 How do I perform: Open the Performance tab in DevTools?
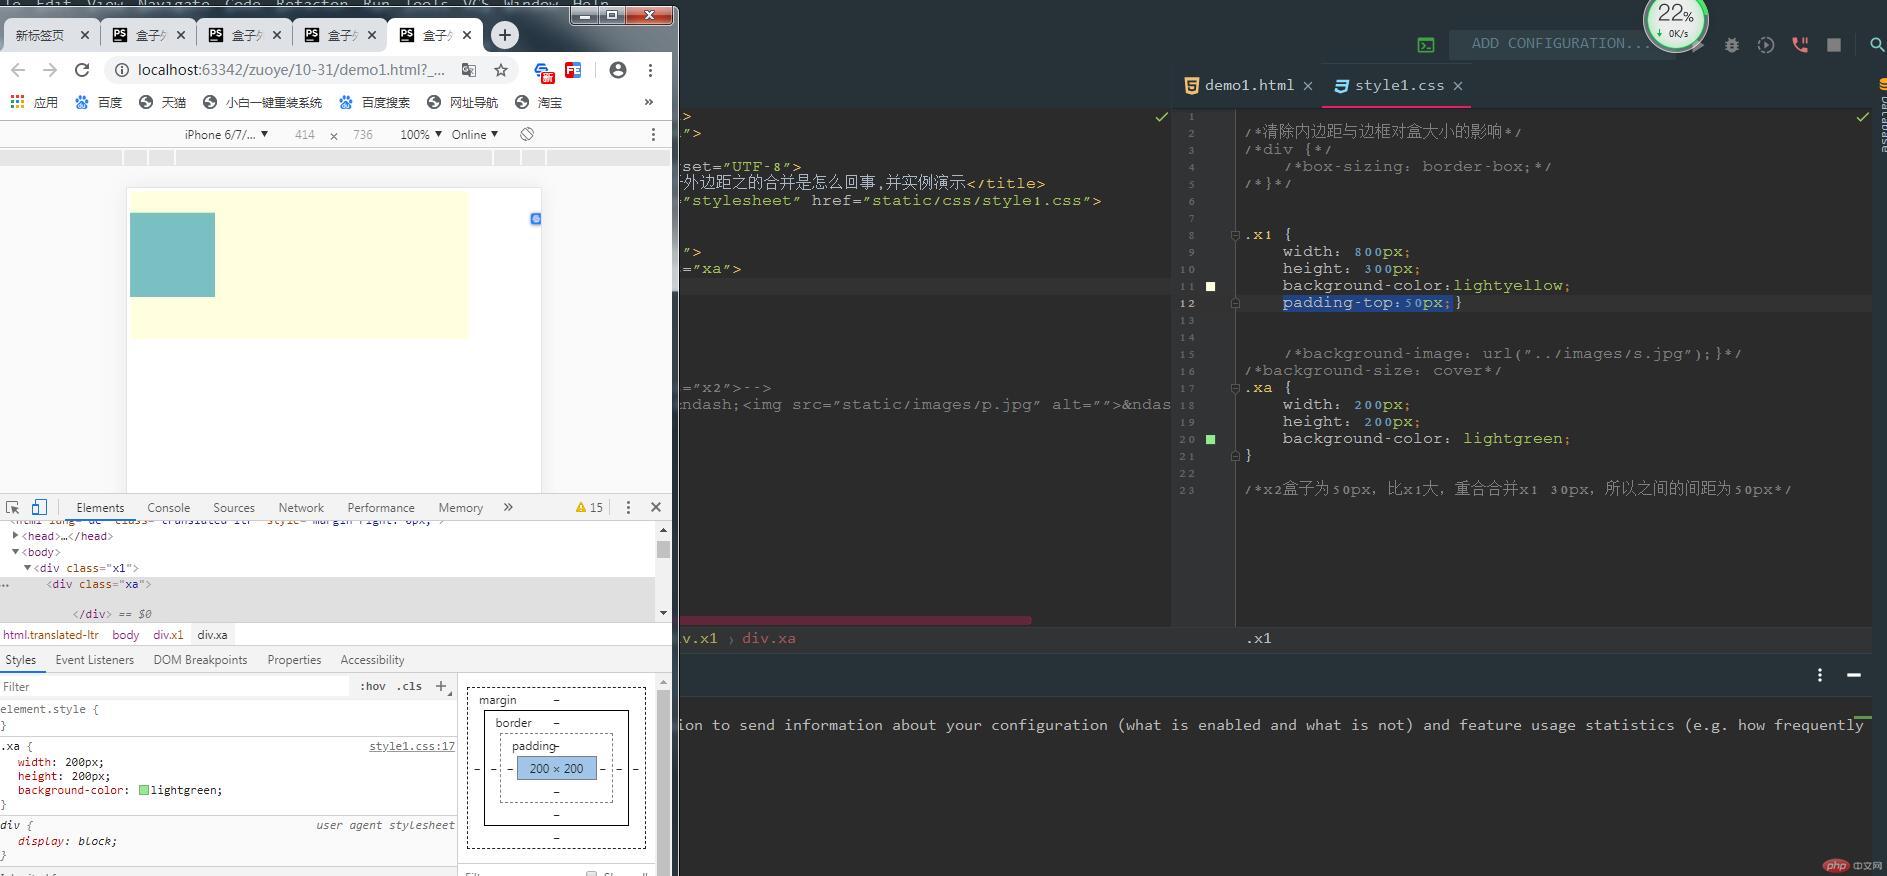[x=381, y=508]
